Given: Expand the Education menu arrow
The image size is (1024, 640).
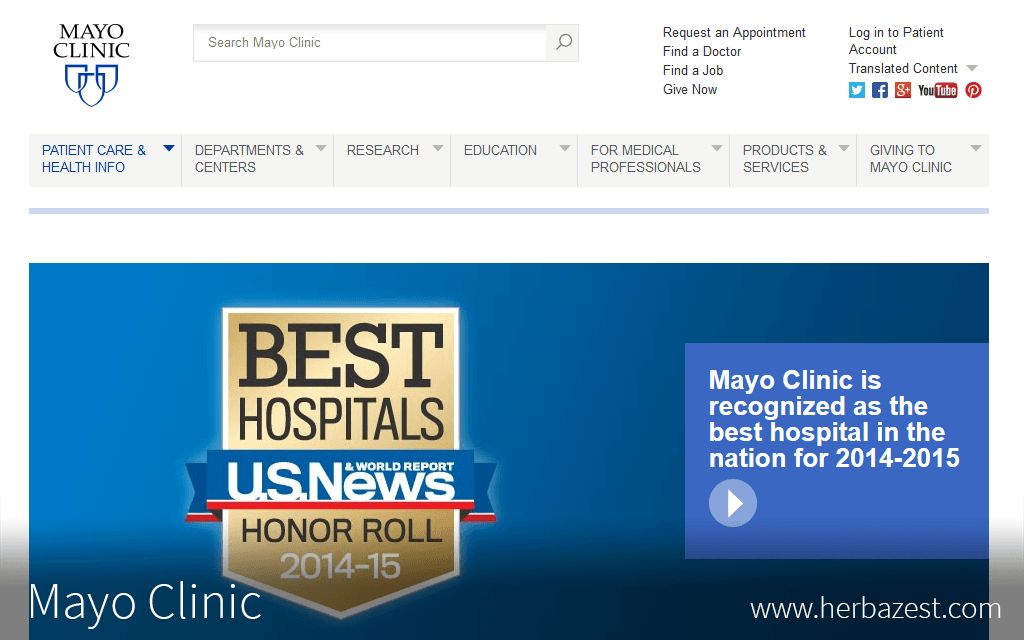Looking at the screenshot, I should coord(564,149).
